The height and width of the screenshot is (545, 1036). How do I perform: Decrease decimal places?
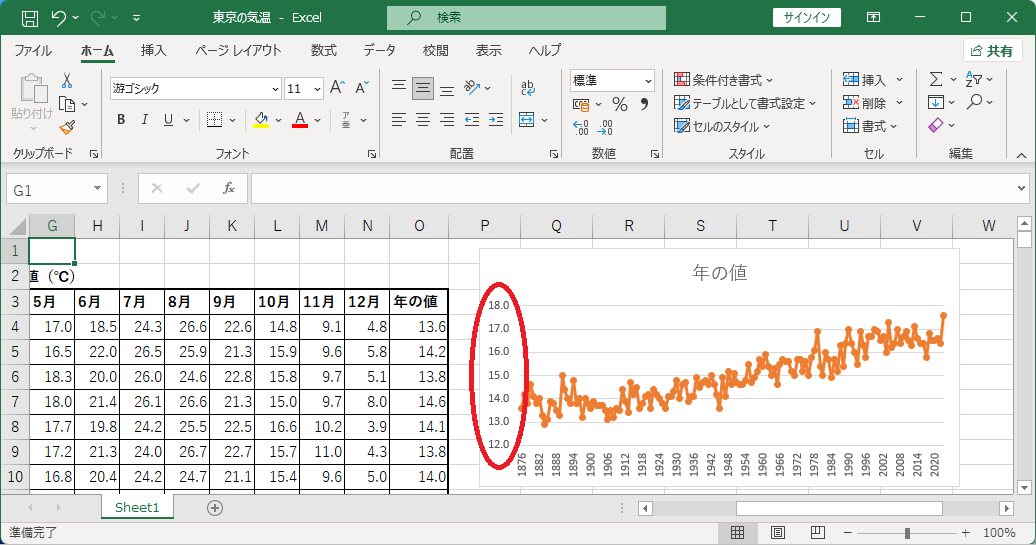(605, 128)
